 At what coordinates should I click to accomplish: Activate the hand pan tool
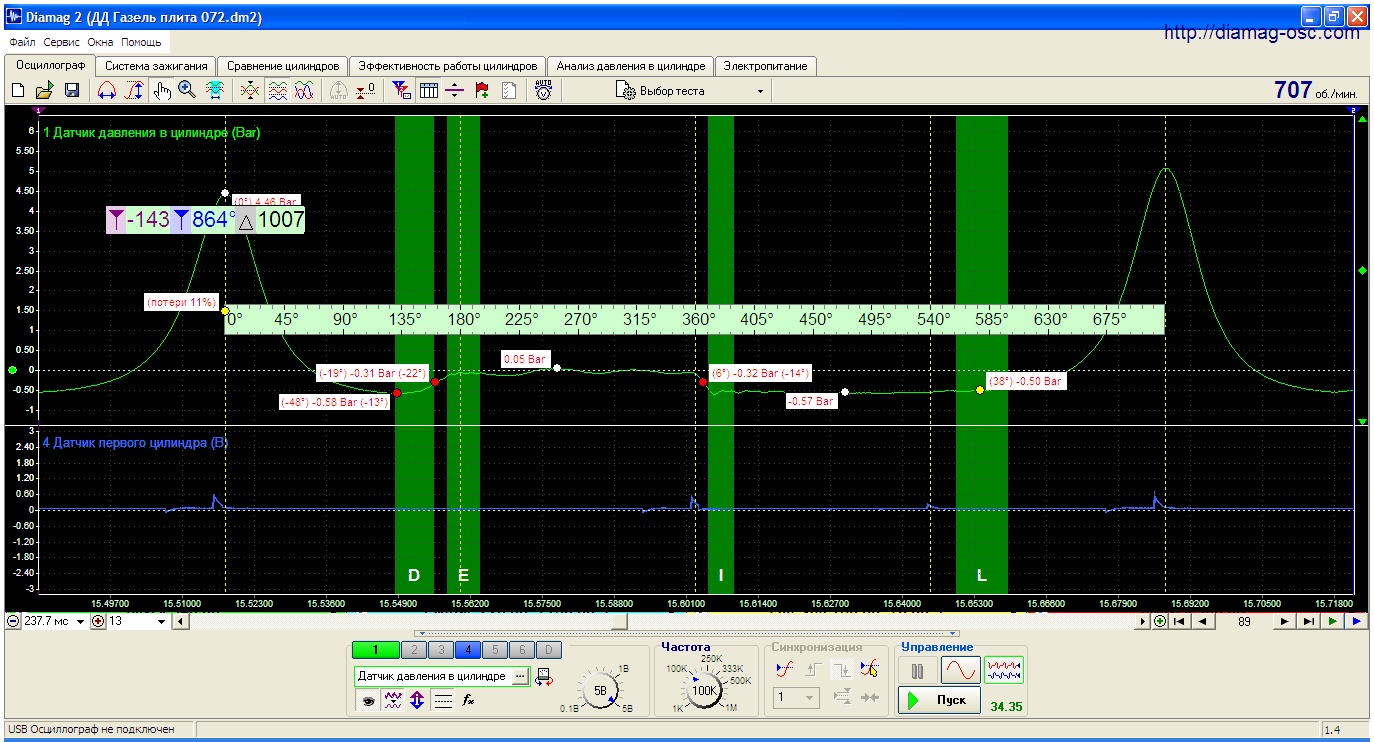pos(161,90)
